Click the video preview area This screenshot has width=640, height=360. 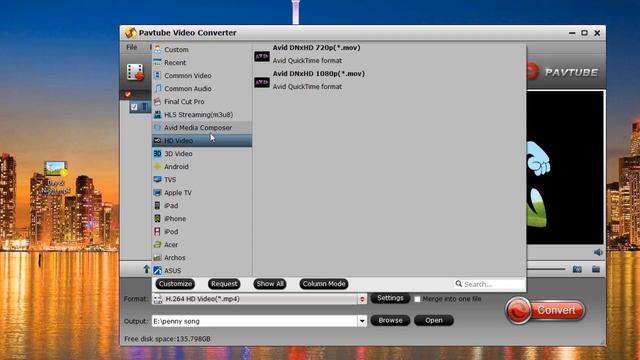[x=565, y=168]
